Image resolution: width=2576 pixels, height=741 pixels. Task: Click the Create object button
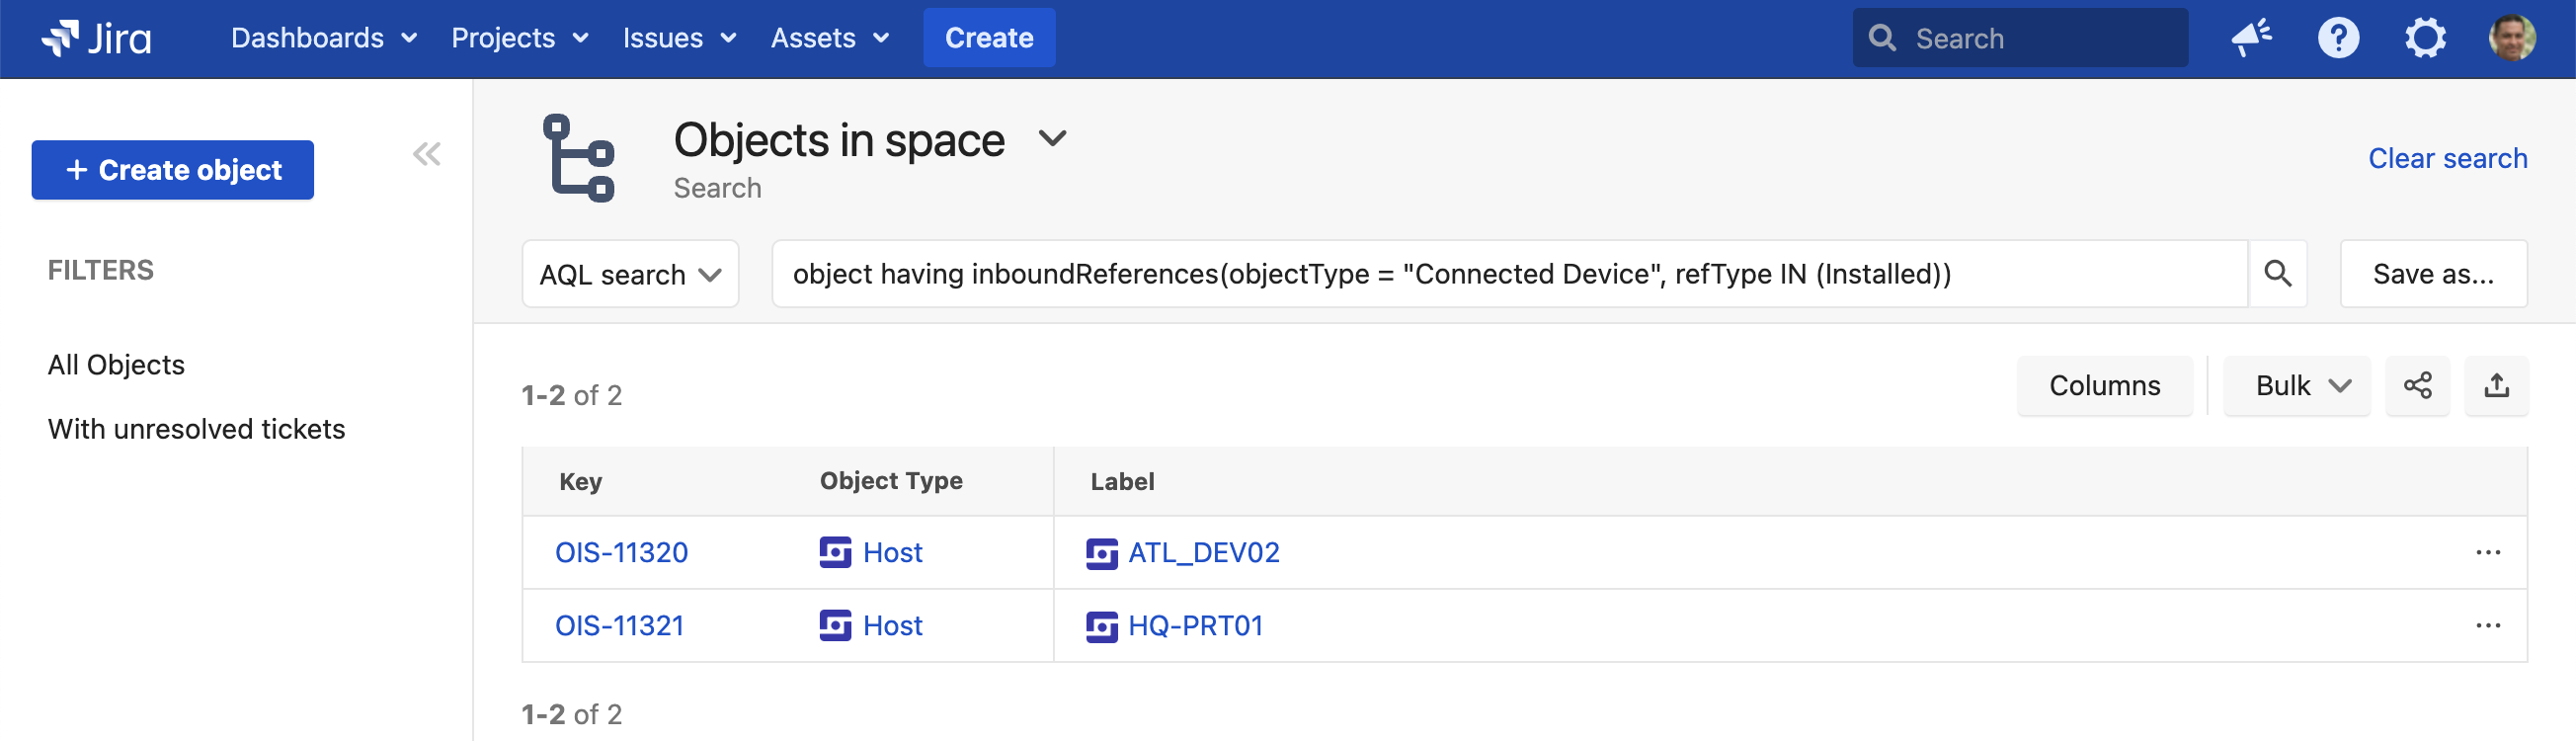(173, 170)
